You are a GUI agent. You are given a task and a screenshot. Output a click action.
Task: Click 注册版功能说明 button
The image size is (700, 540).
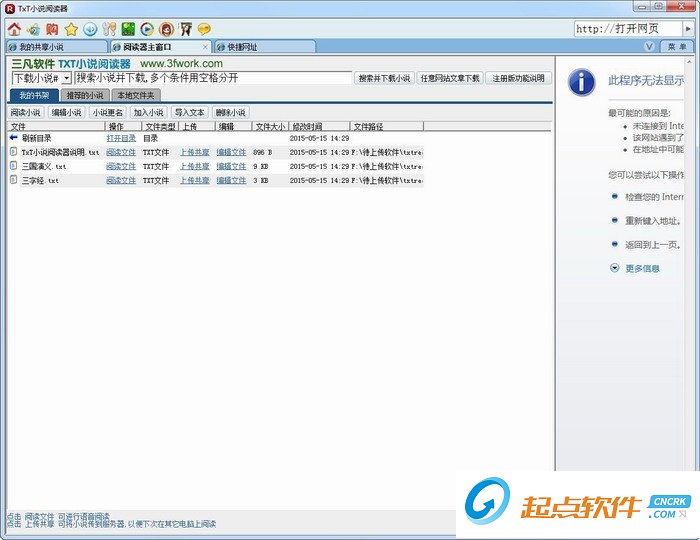click(x=518, y=78)
